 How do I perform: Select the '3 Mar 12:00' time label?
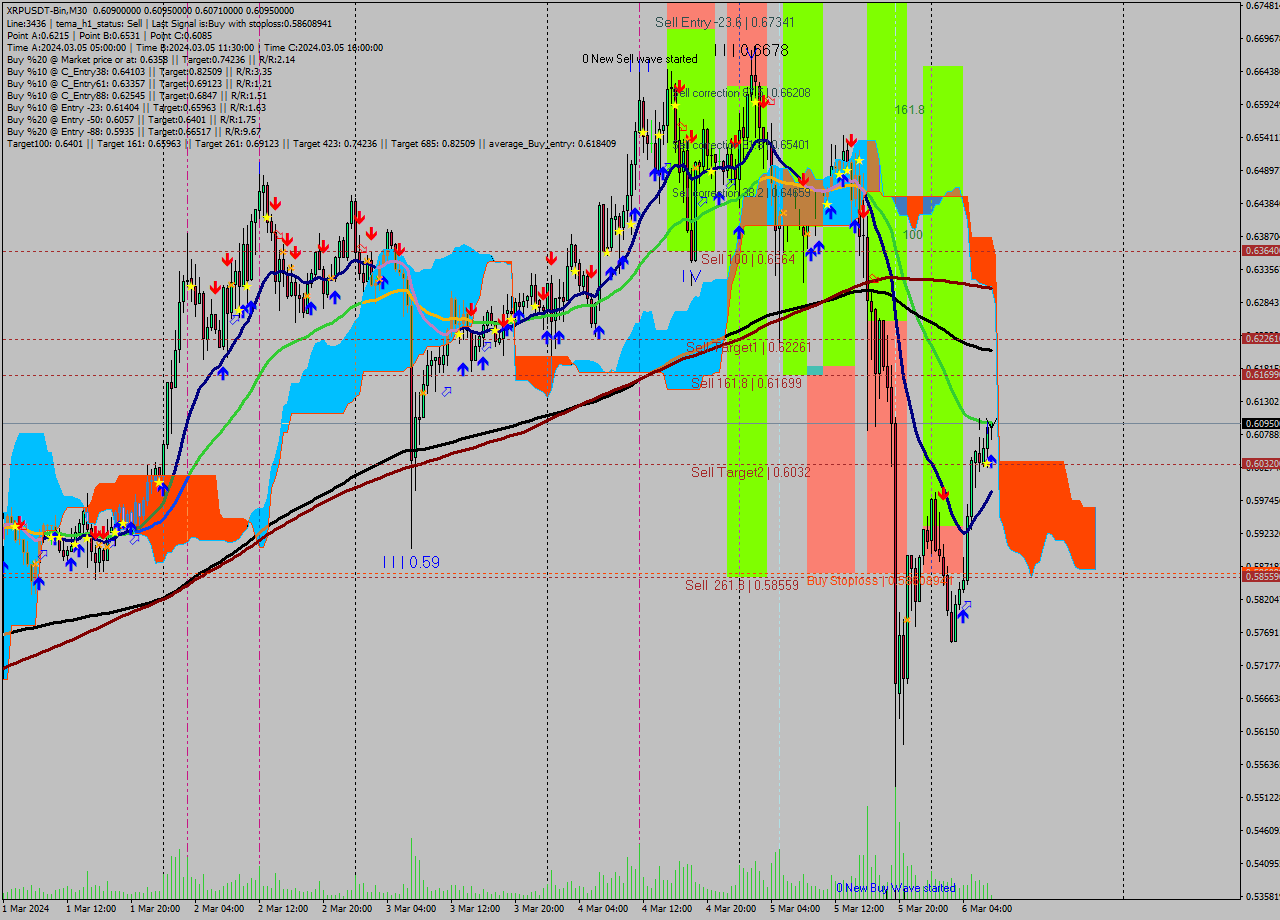tap(475, 909)
